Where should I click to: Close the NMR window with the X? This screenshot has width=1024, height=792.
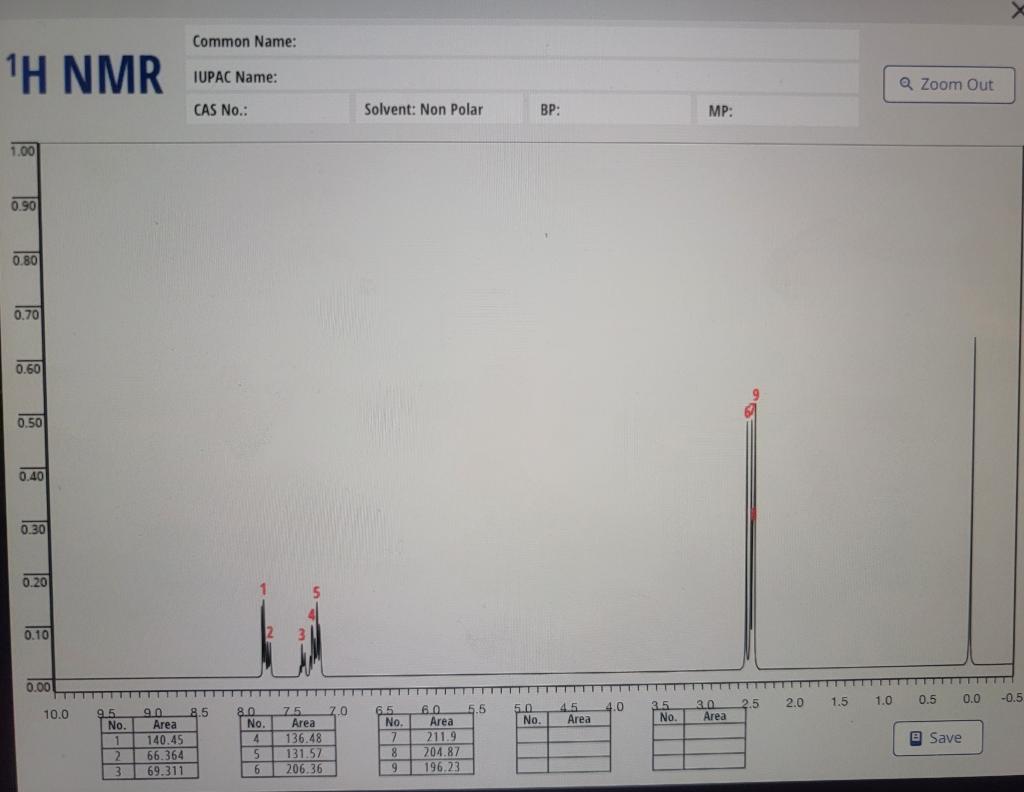pyautogui.click(x=1015, y=11)
